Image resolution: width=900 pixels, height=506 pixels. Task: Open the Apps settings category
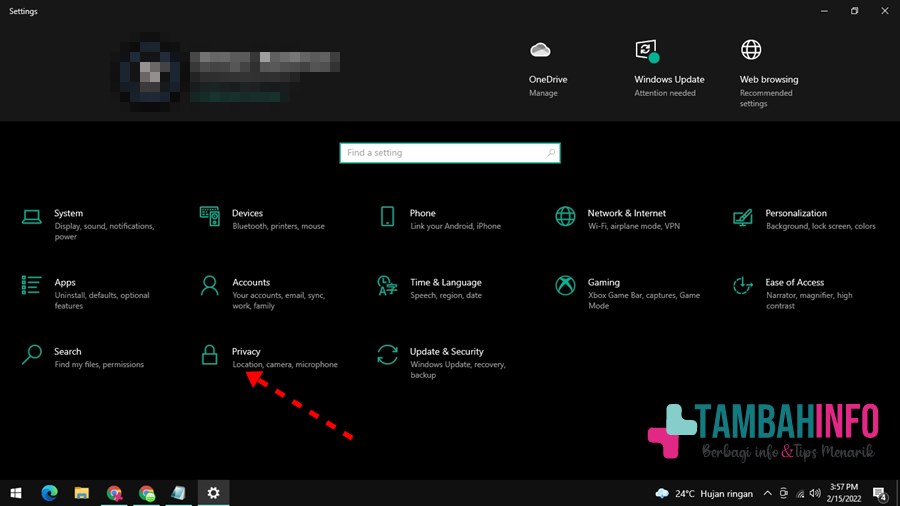click(x=86, y=293)
